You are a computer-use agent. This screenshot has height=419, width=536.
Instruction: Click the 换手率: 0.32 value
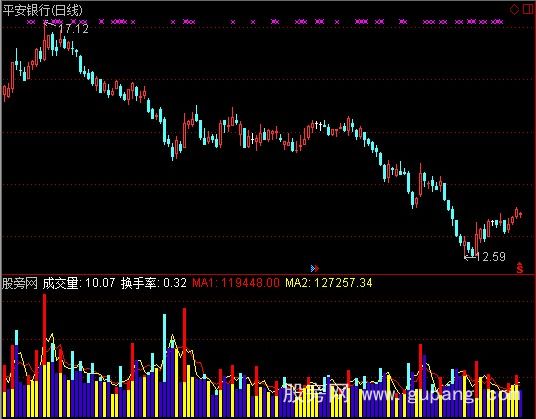(x=154, y=283)
